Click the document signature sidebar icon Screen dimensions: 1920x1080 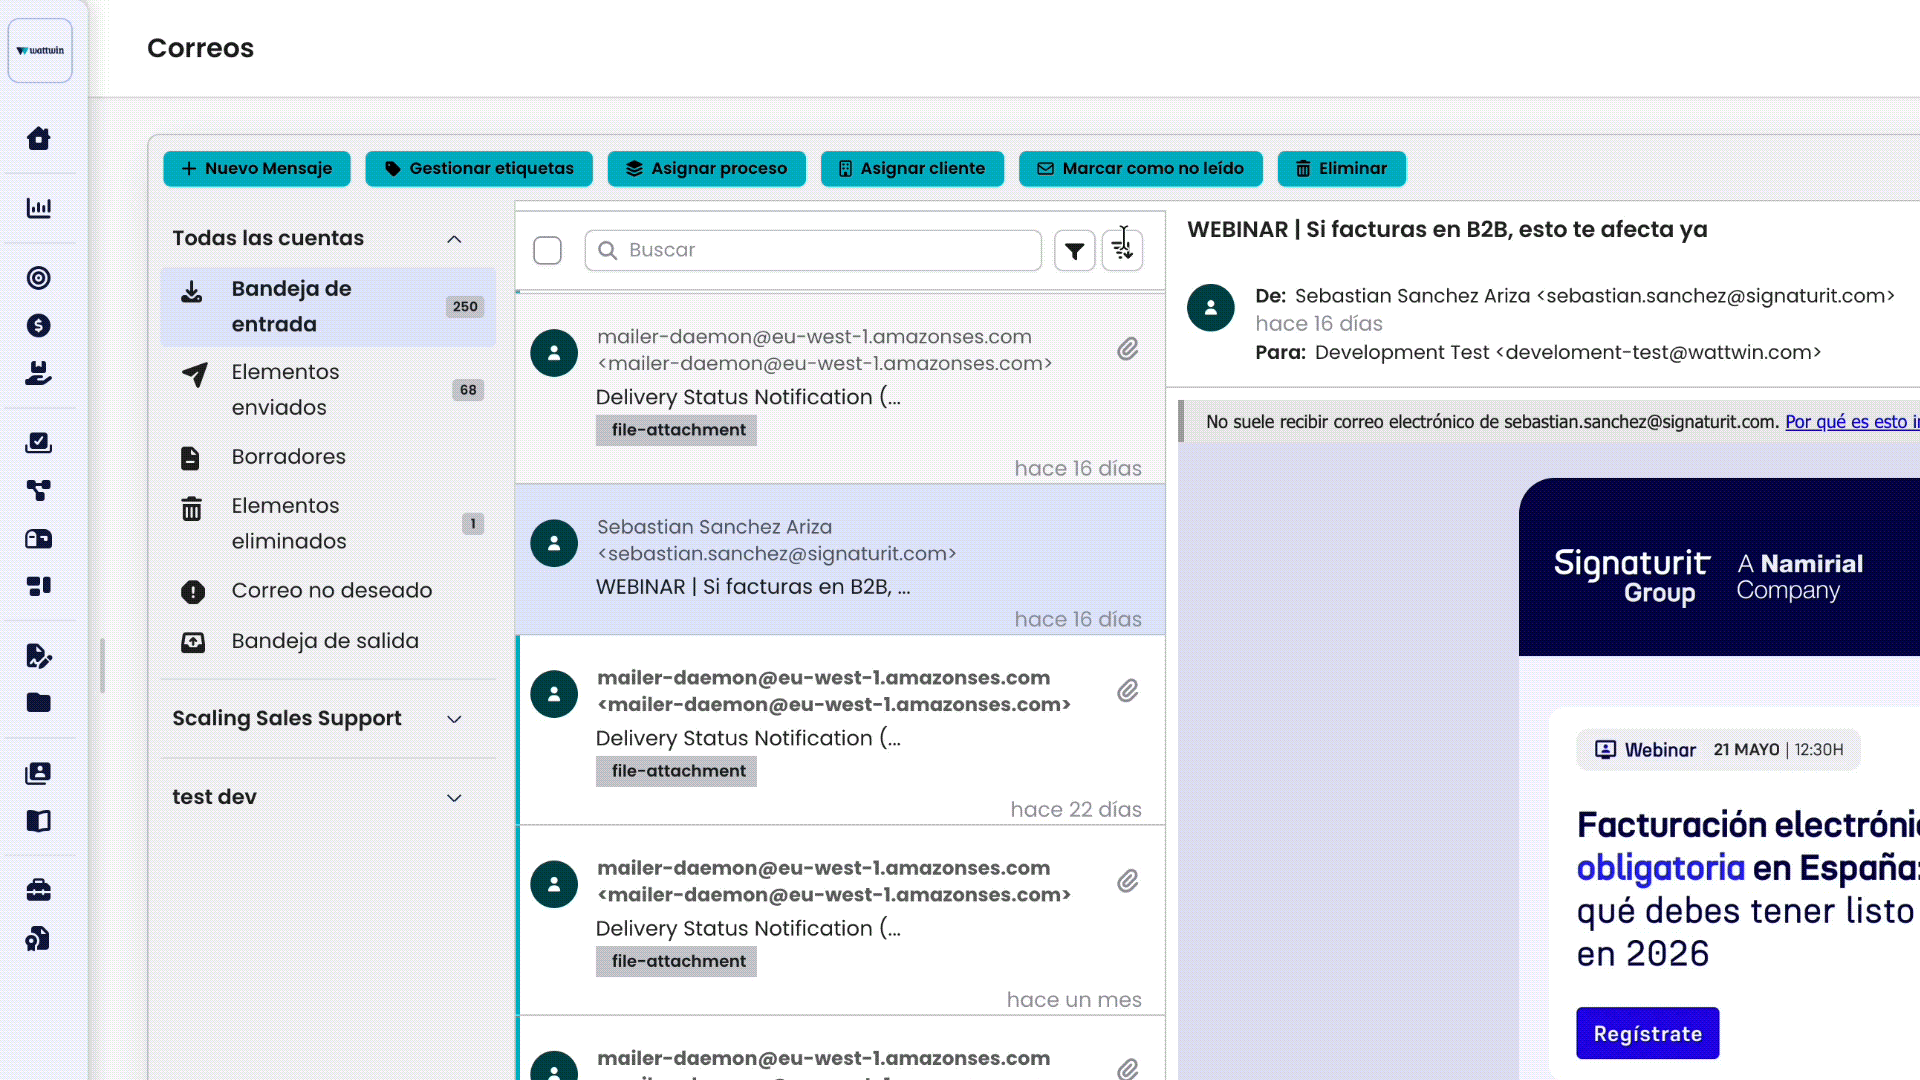click(39, 656)
